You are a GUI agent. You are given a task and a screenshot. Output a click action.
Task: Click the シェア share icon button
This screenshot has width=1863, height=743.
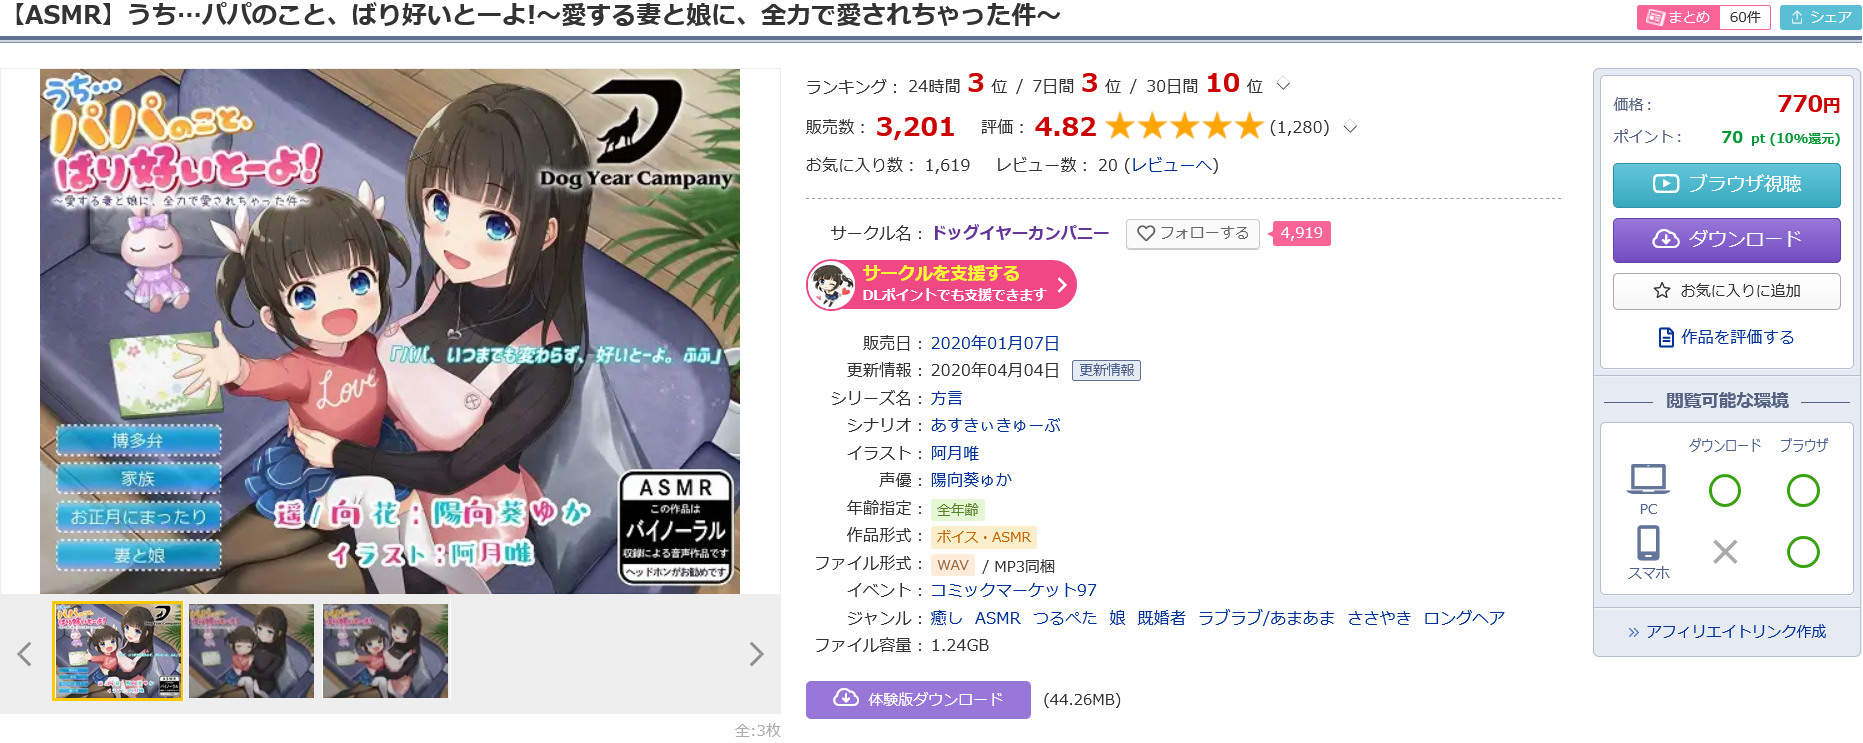pyautogui.click(x=1820, y=17)
